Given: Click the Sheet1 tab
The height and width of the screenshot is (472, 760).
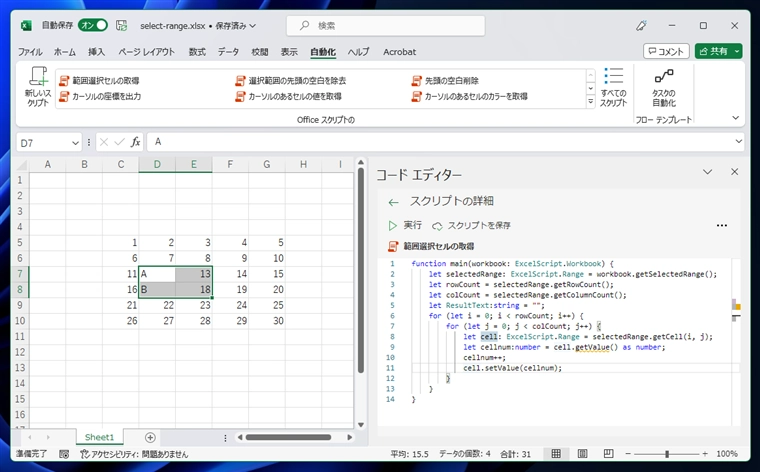Looking at the screenshot, I should 99,437.
